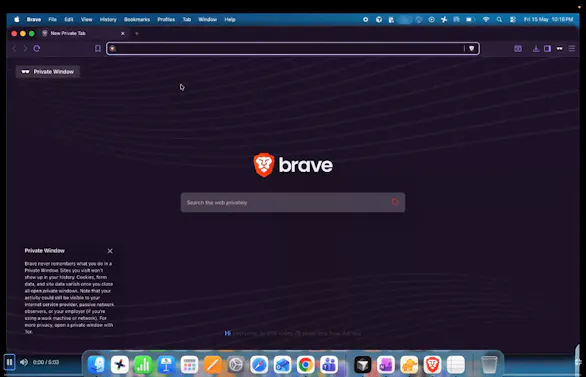Open the View menu

pos(86,19)
